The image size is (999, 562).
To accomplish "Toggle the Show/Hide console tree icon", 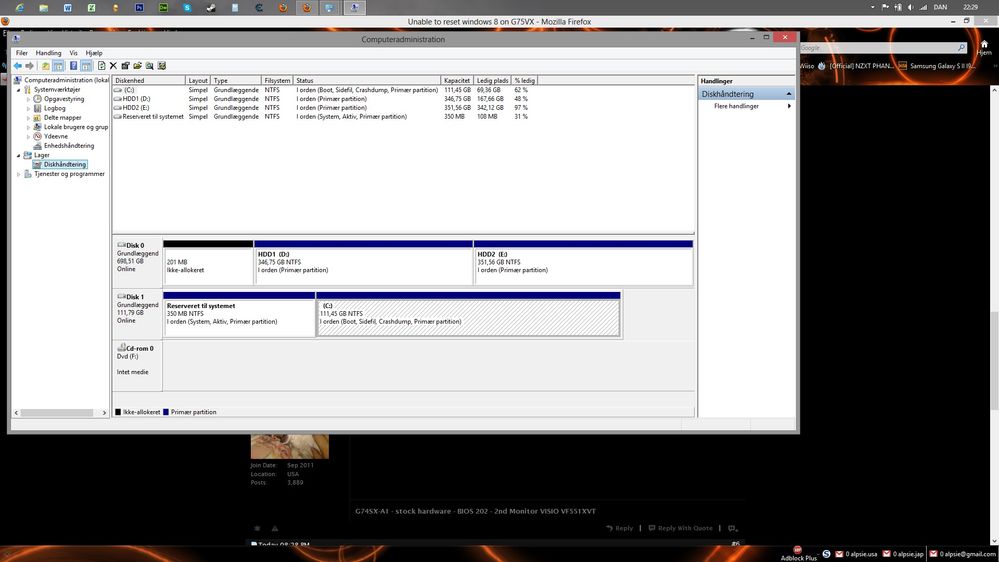I will click(58, 66).
